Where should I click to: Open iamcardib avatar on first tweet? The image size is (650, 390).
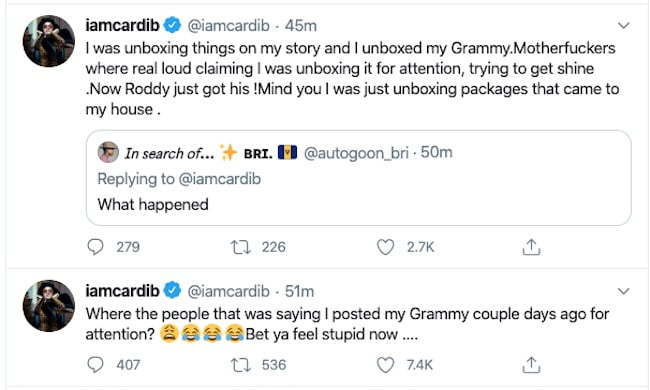49,41
